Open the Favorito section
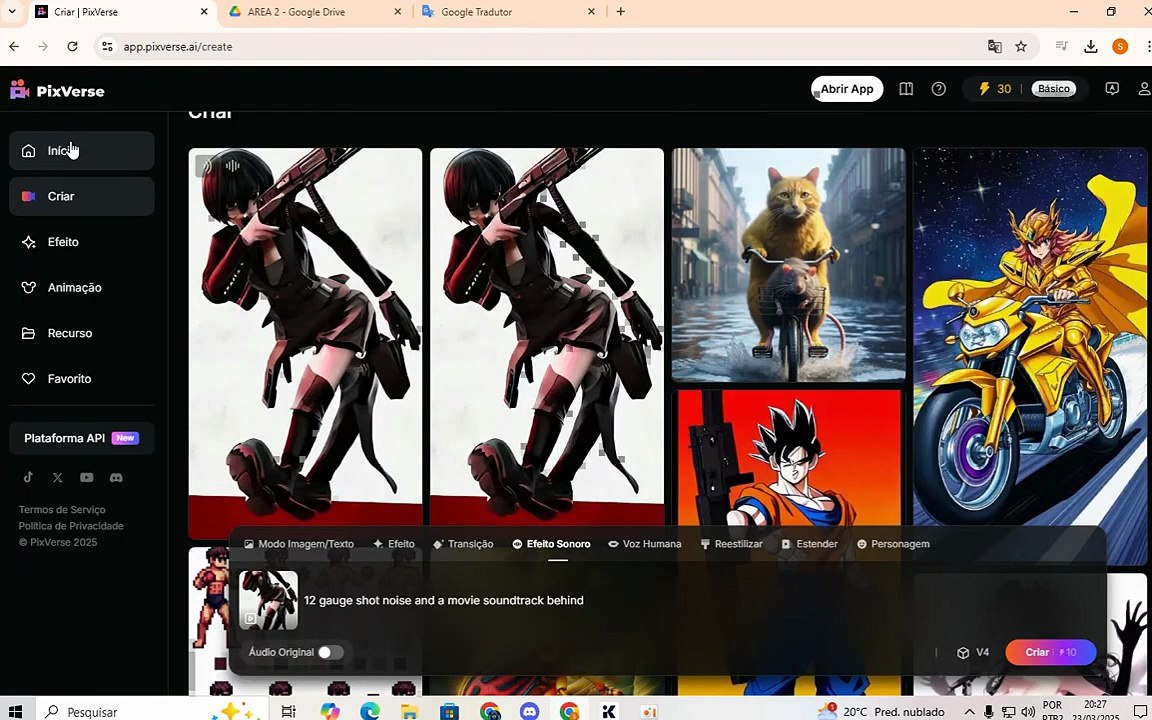1152x720 pixels. click(x=82, y=378)
